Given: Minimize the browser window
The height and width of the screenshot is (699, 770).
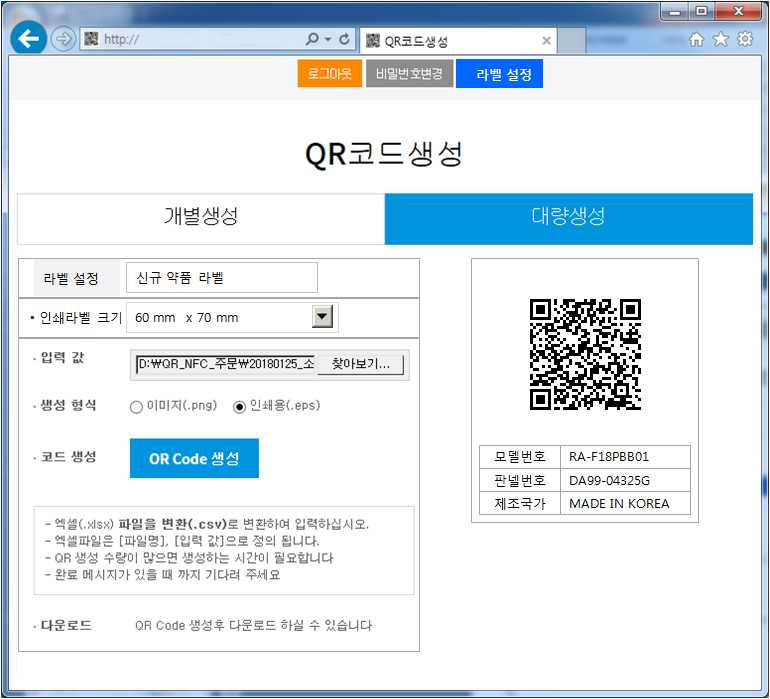Looking at the screenshot, I should (675, 11).
